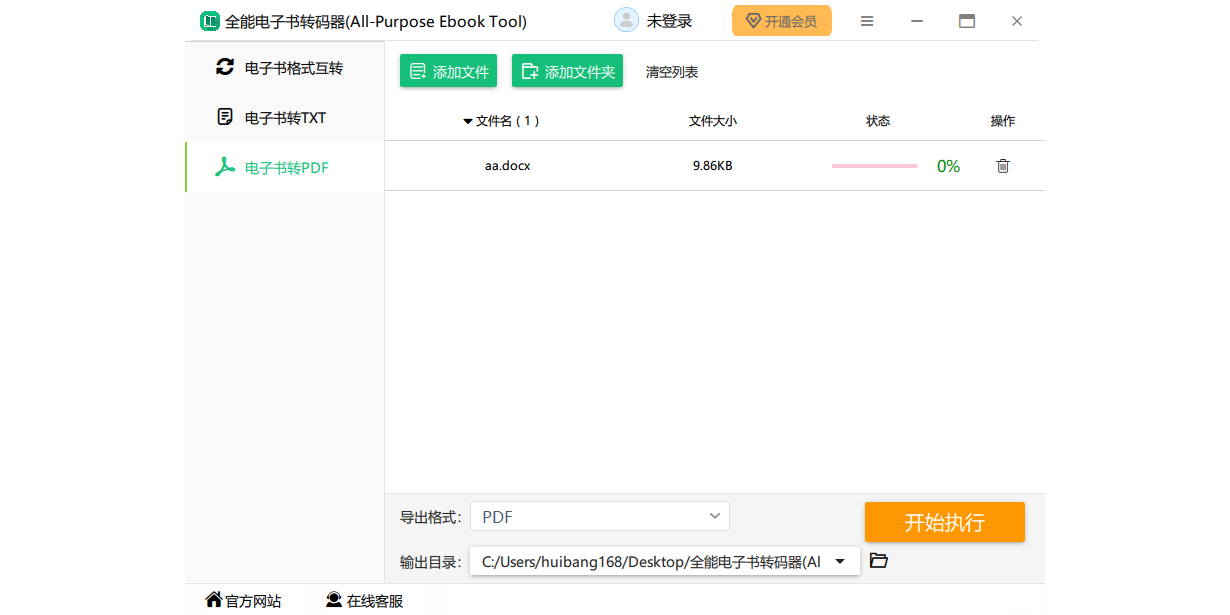
Task: Click the 电子书转TXT sidebar icon
Action: point(224,116)
